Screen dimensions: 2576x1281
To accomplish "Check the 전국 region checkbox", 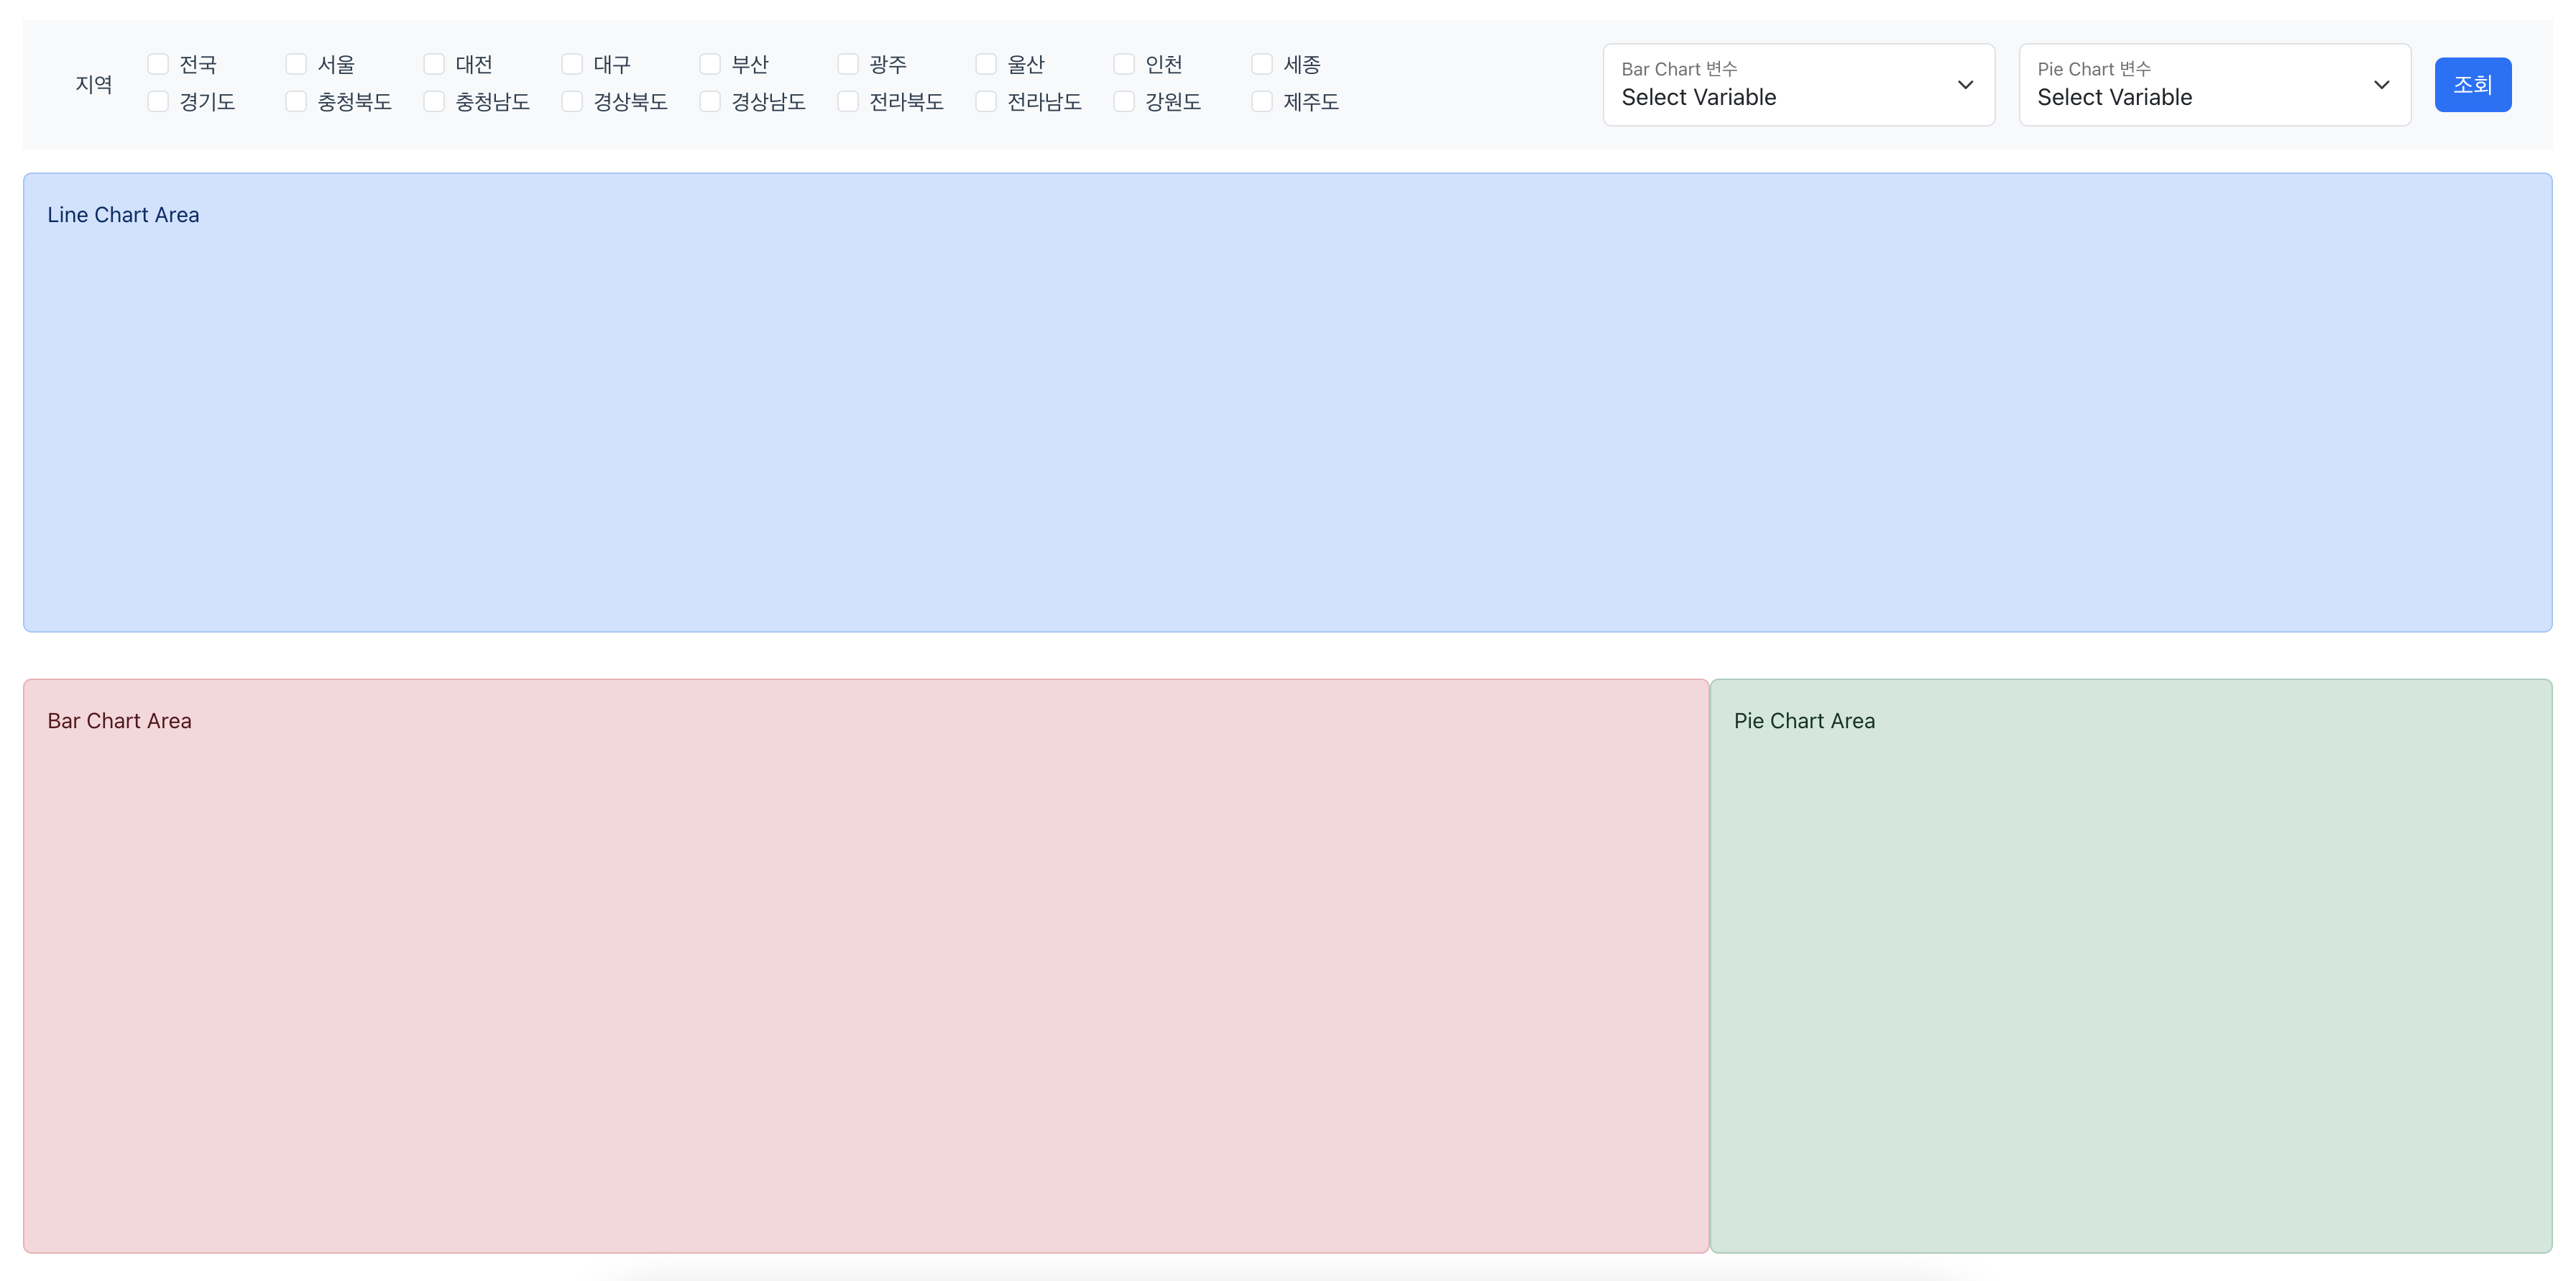I will pos(158,65).
